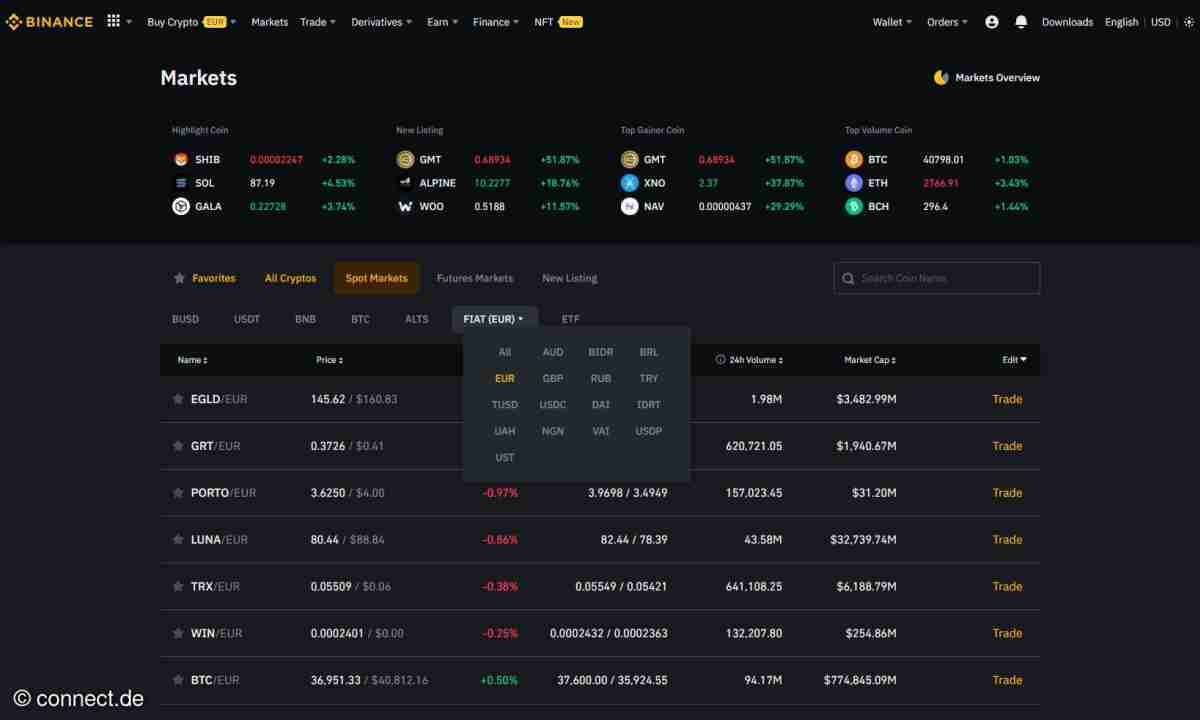Expand the Wallet dropdown
This screenshot has width=1200, height=720.
click(x=890, y=21)
